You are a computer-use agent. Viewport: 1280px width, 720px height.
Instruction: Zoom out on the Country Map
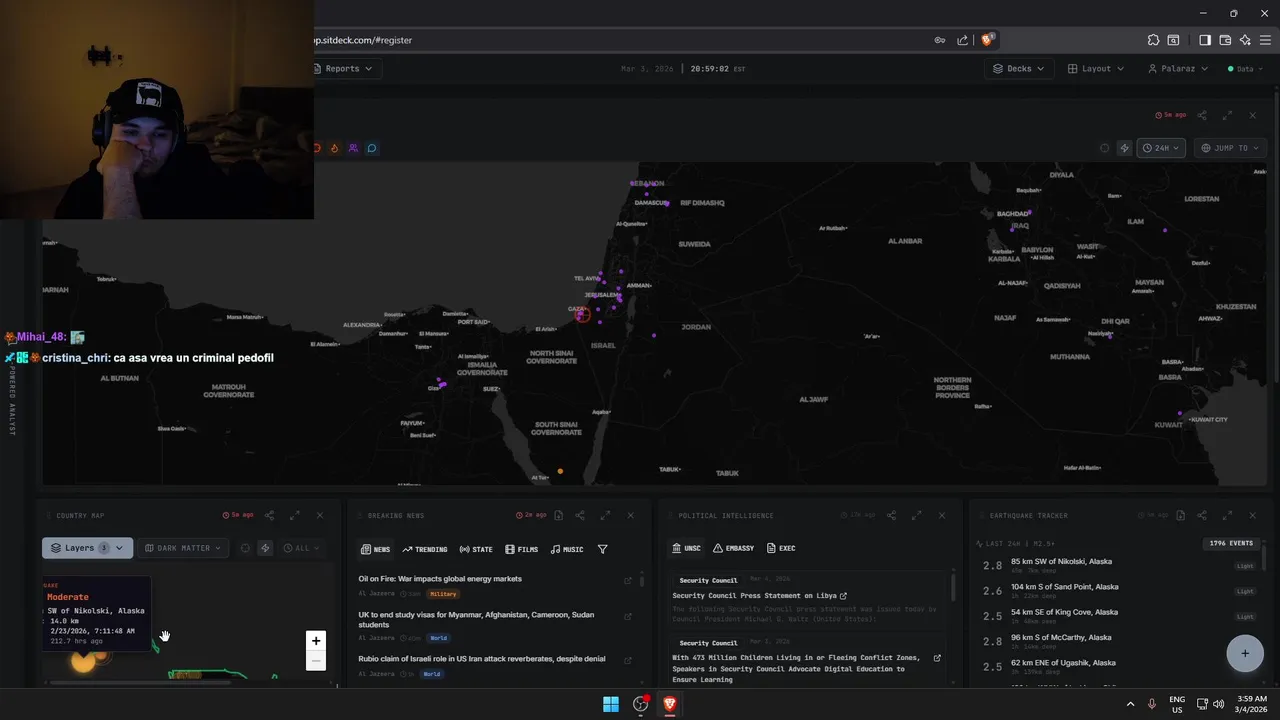(316, 661)
